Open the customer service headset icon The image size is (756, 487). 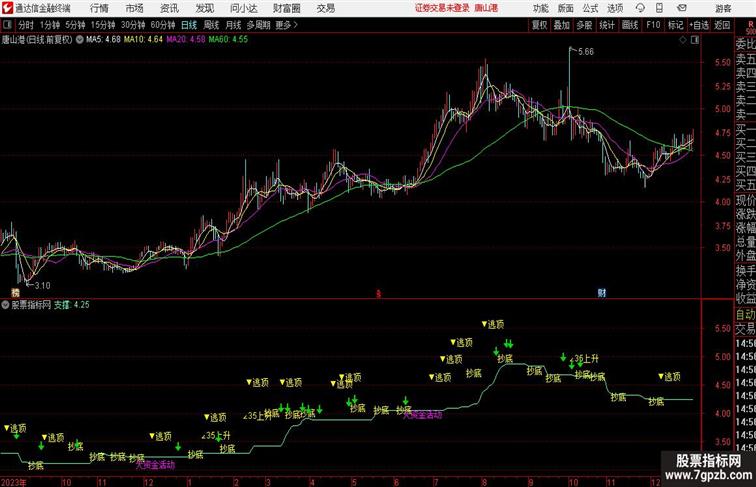pos(640,8)
